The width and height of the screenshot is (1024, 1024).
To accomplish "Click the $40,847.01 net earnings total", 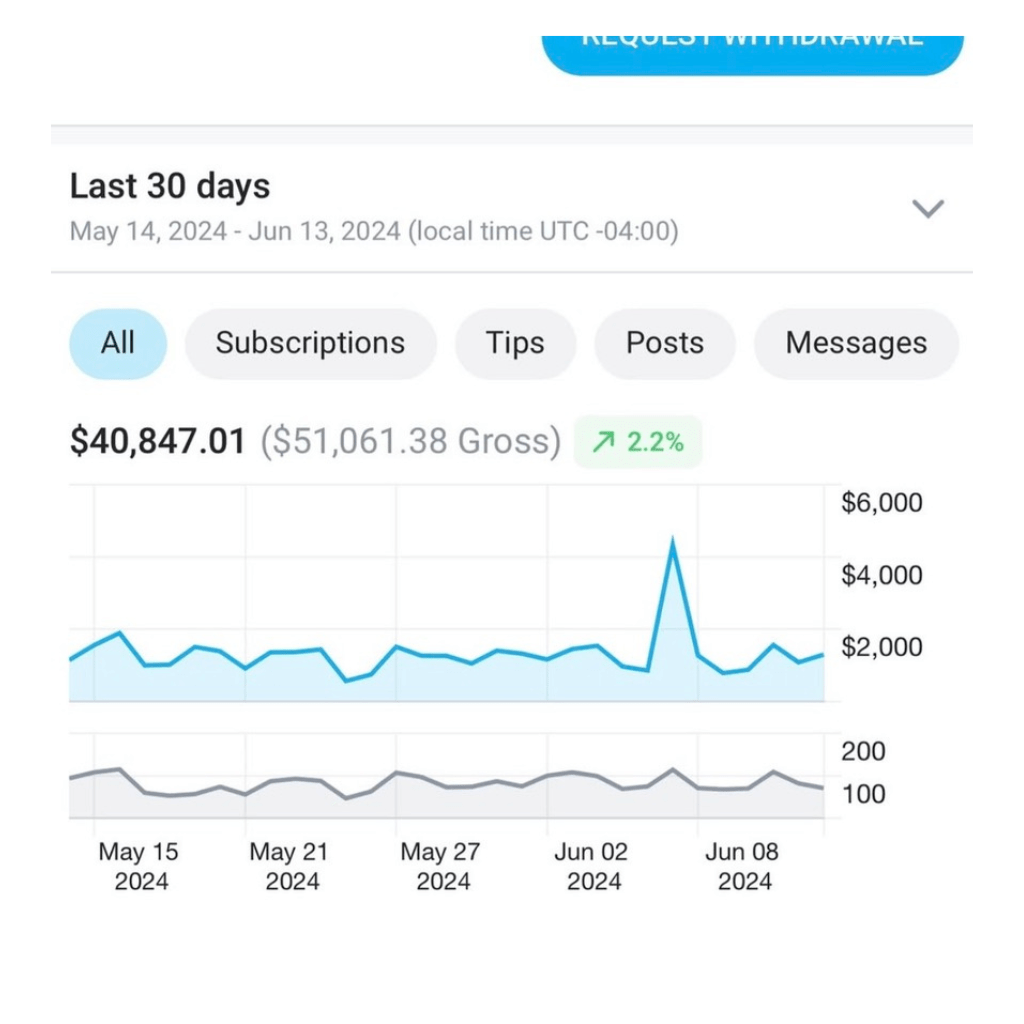I will click(x=157, y=441).
